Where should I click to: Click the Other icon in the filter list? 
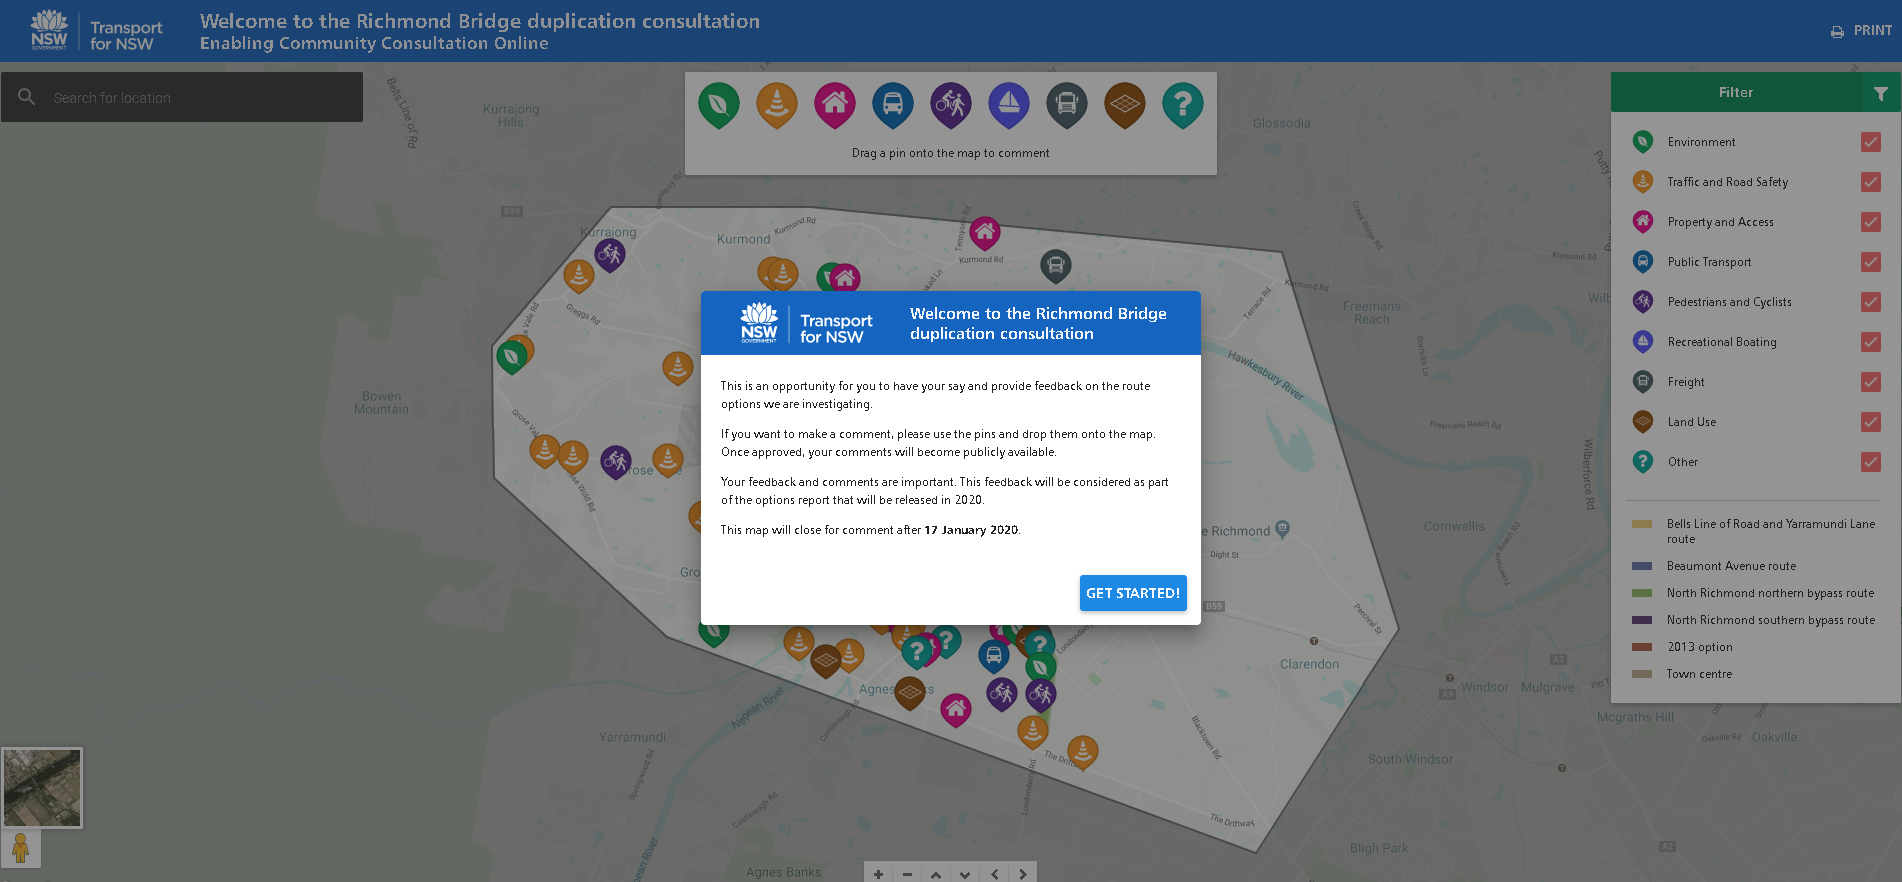click(x=1642, y=462)
